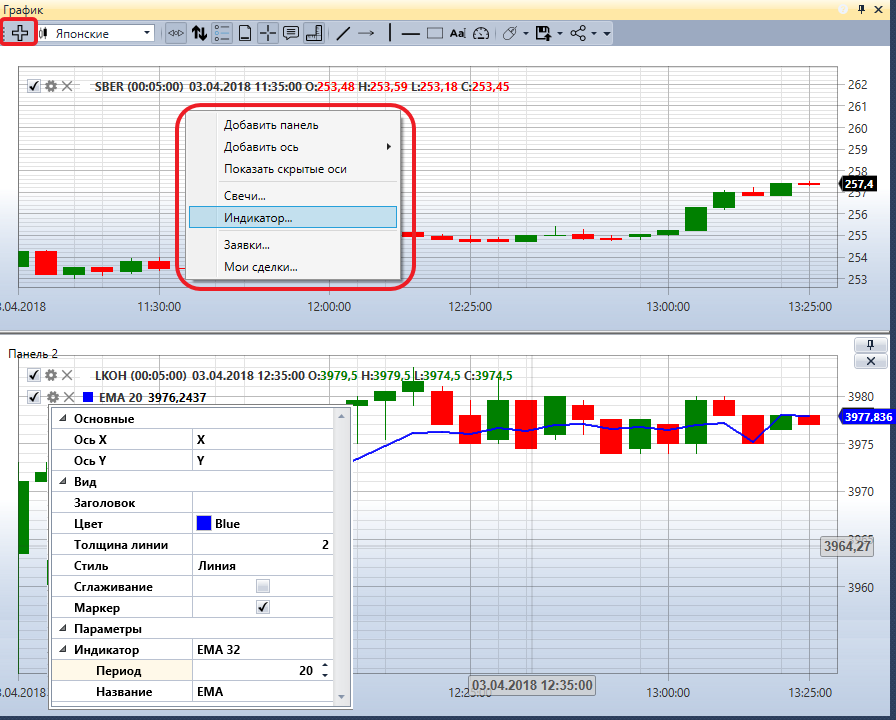The image size is (896, 720).
Task: Select the Aa text annotation tool
Action: pyautogui.click(x=457, y=33)
